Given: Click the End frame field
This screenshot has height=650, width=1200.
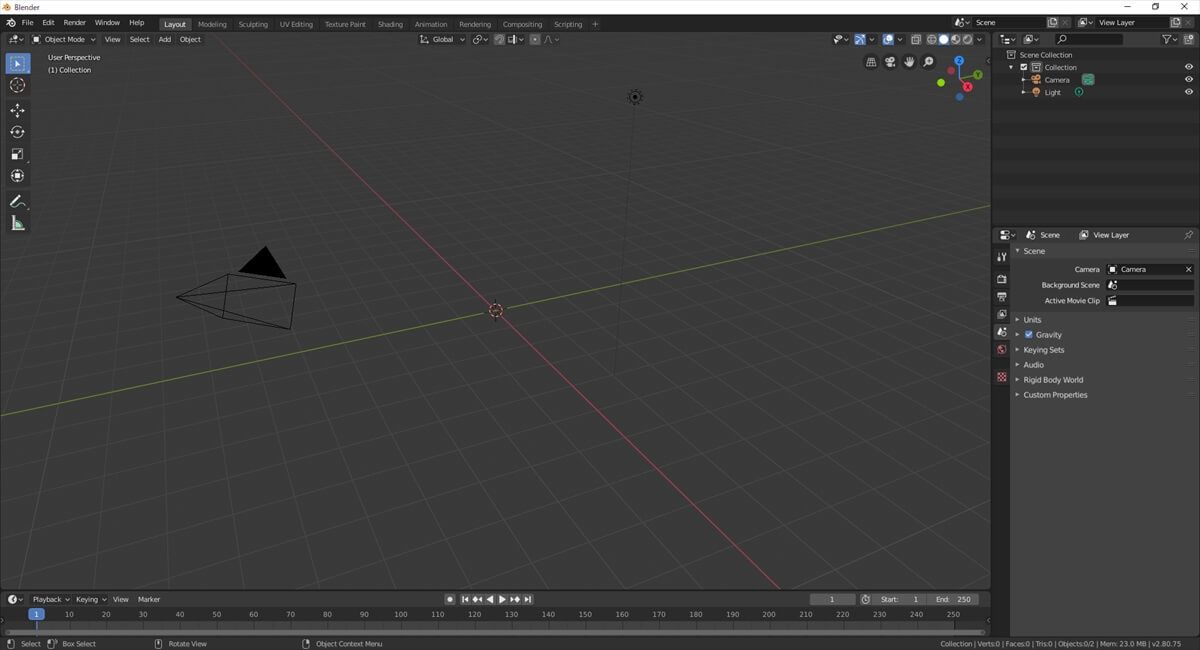Looking at the screenshot, I should point(953,599).
